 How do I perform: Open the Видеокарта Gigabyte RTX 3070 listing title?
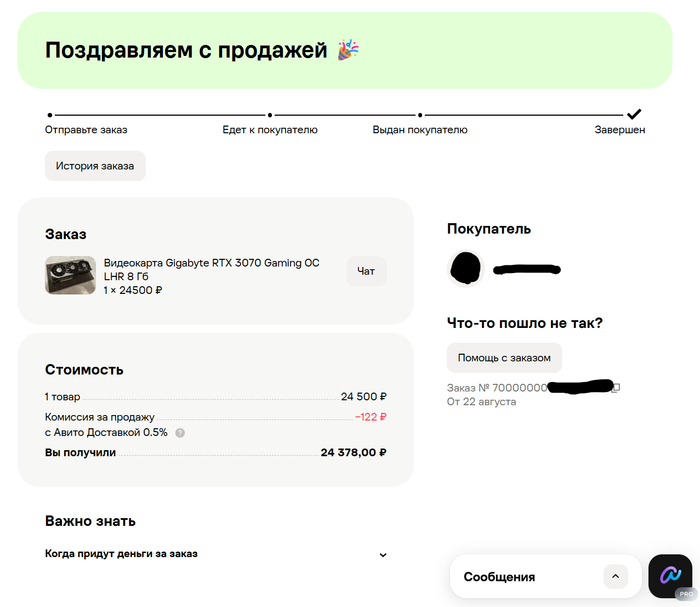[x=212, y=270]
